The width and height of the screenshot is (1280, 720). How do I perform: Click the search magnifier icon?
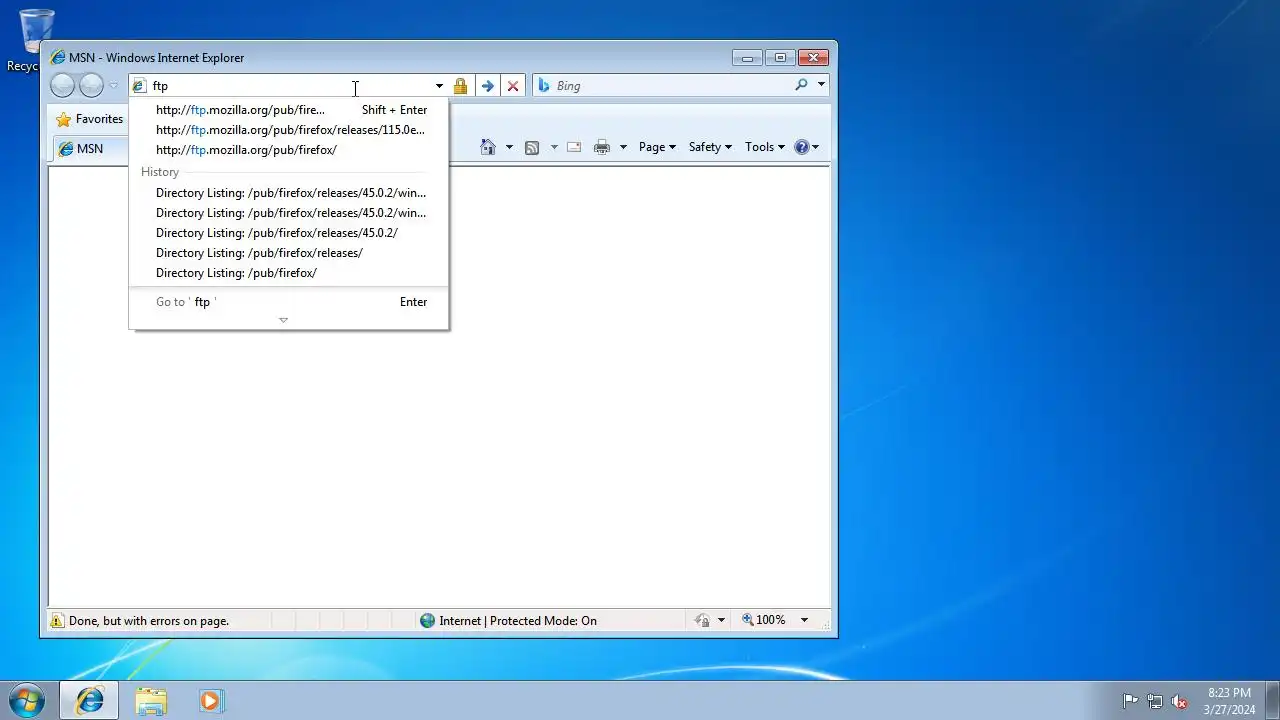[x=801, y=86]
